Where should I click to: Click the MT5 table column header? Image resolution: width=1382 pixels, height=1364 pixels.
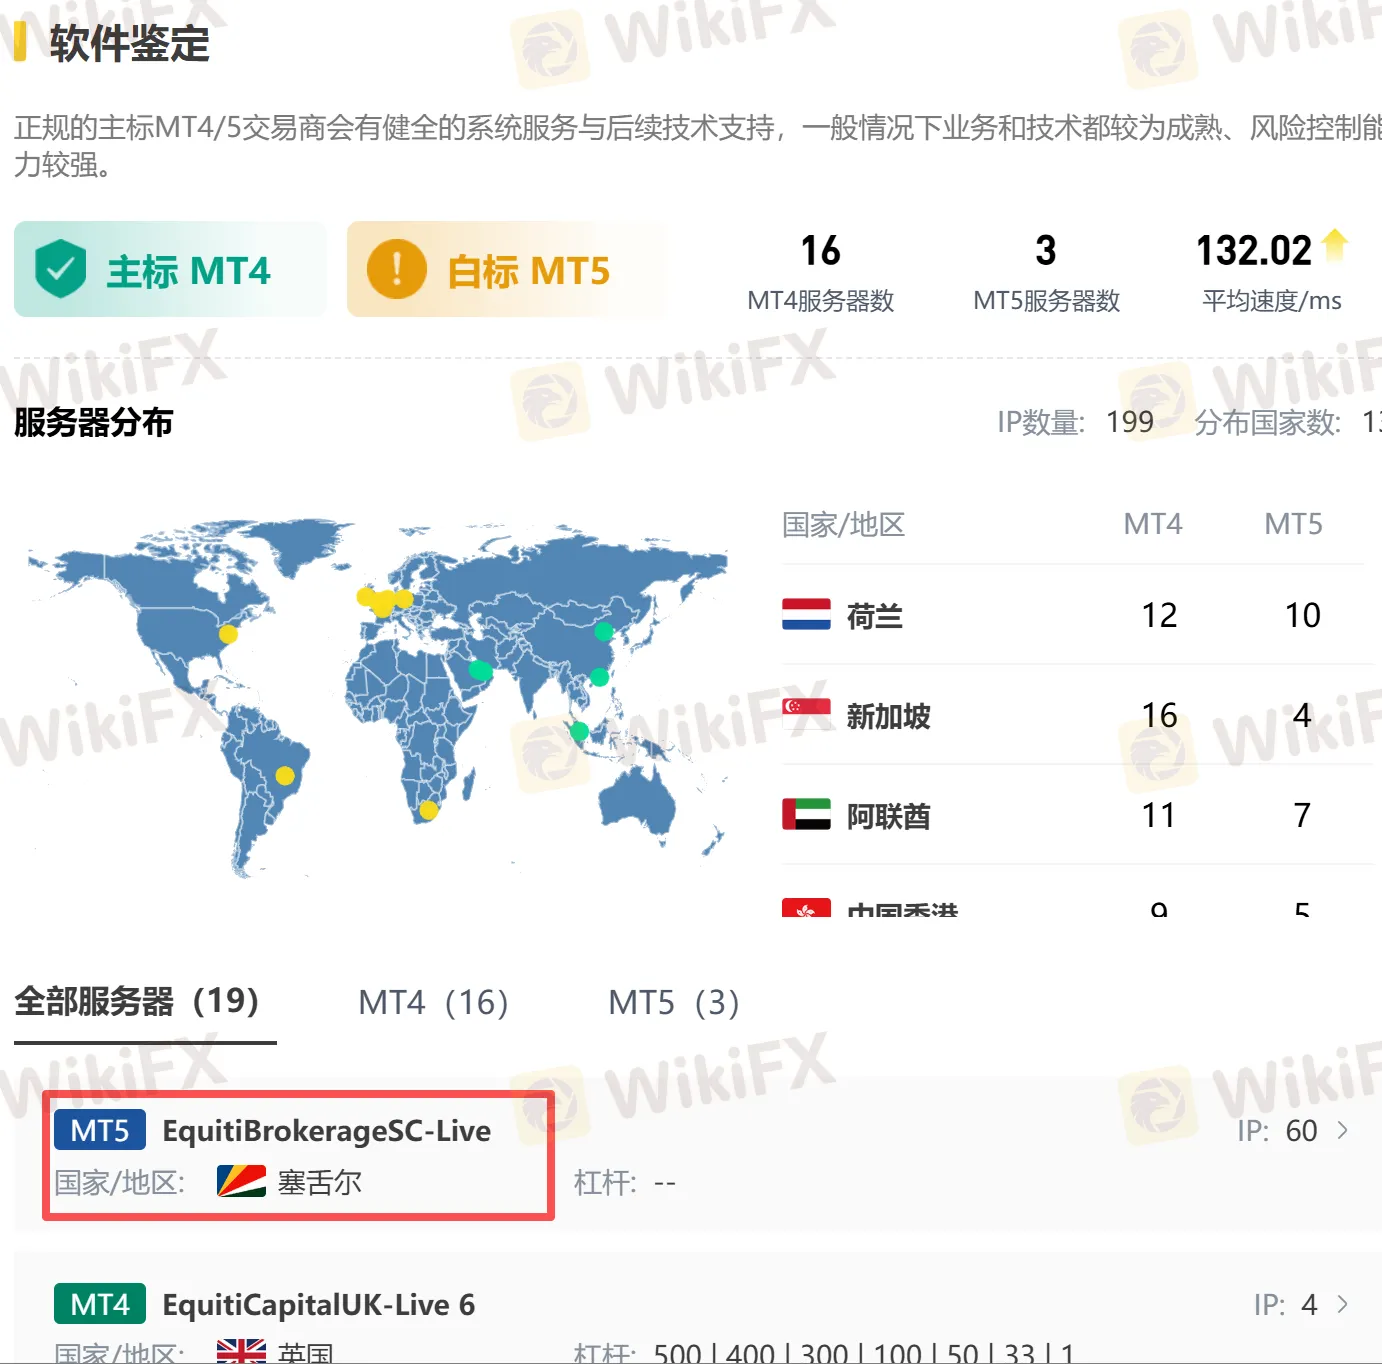(x=1294, y=524)
